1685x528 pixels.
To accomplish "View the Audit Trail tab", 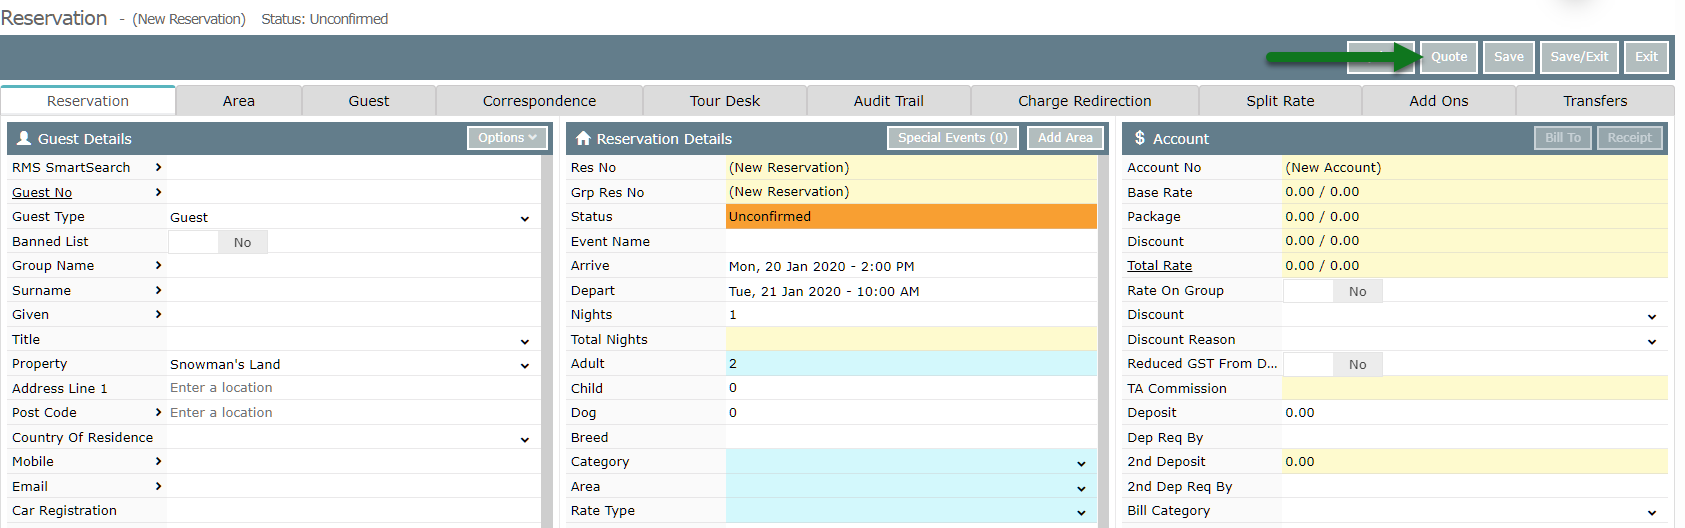I will point(889,101).
